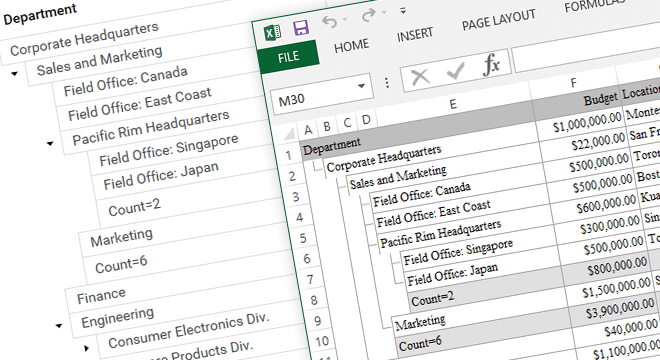This screenshot has width=660, height=360.
Task: Select row 1 header in Excel
Action: (x=288, y=155)
